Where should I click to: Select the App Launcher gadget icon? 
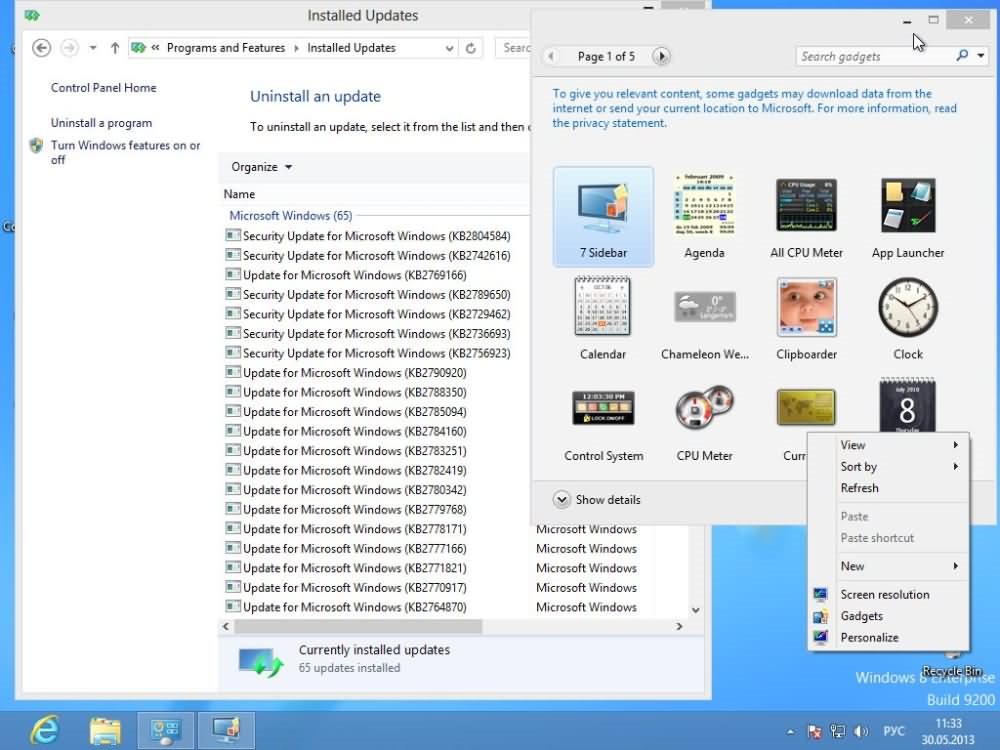(907, 205)
